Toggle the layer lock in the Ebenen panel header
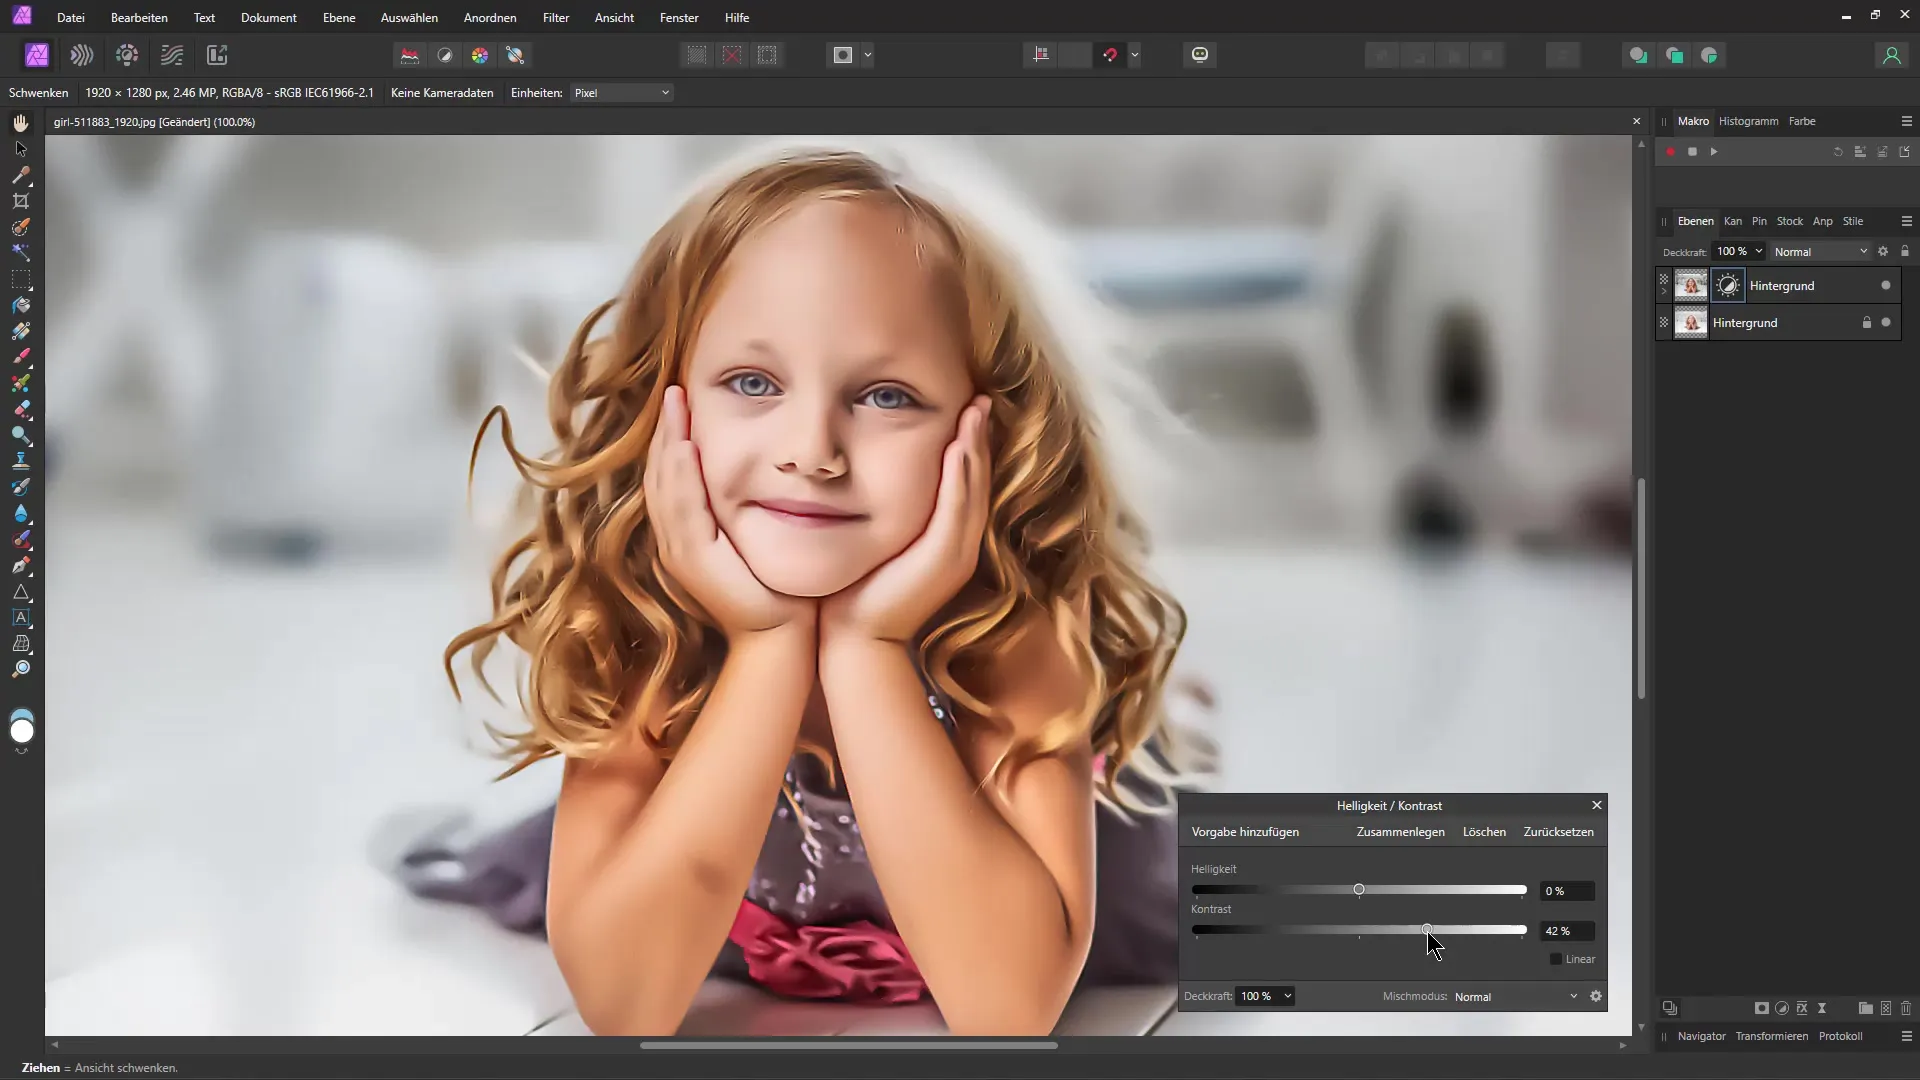 coord(1905,252)
